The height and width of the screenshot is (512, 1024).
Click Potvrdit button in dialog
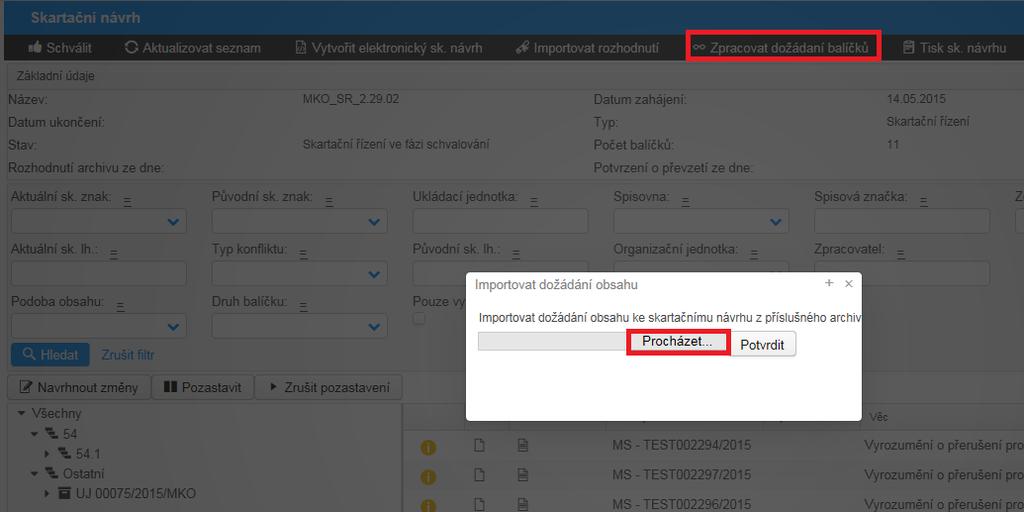762,344
